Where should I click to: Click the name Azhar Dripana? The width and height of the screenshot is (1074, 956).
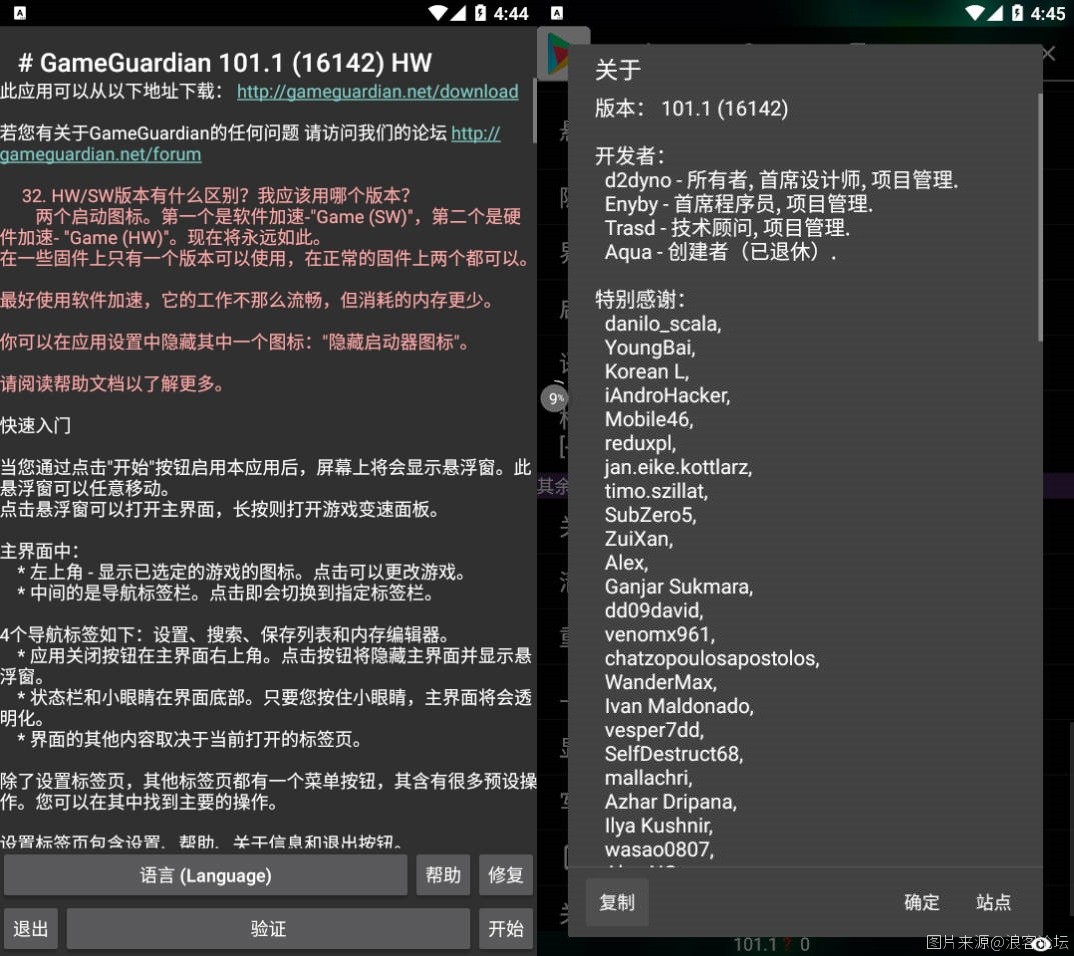click(671, 802)
